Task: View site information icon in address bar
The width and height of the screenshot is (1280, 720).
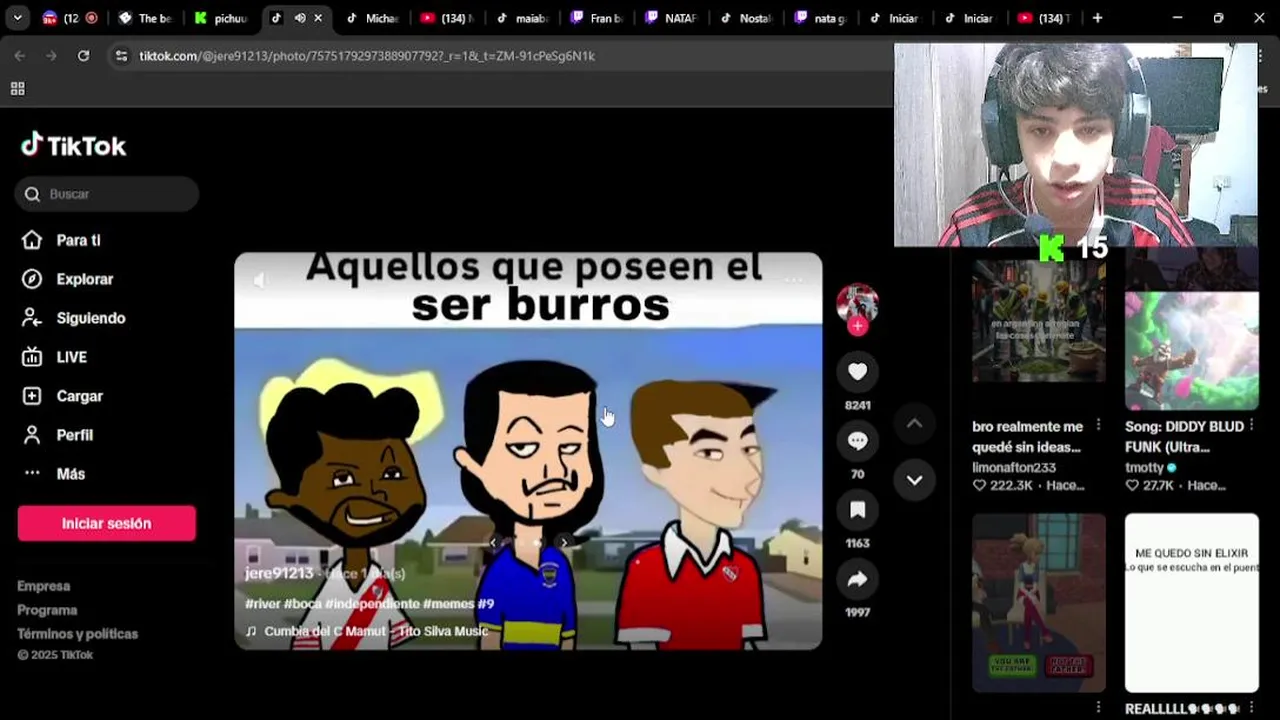Action: [x=121, y=56]
